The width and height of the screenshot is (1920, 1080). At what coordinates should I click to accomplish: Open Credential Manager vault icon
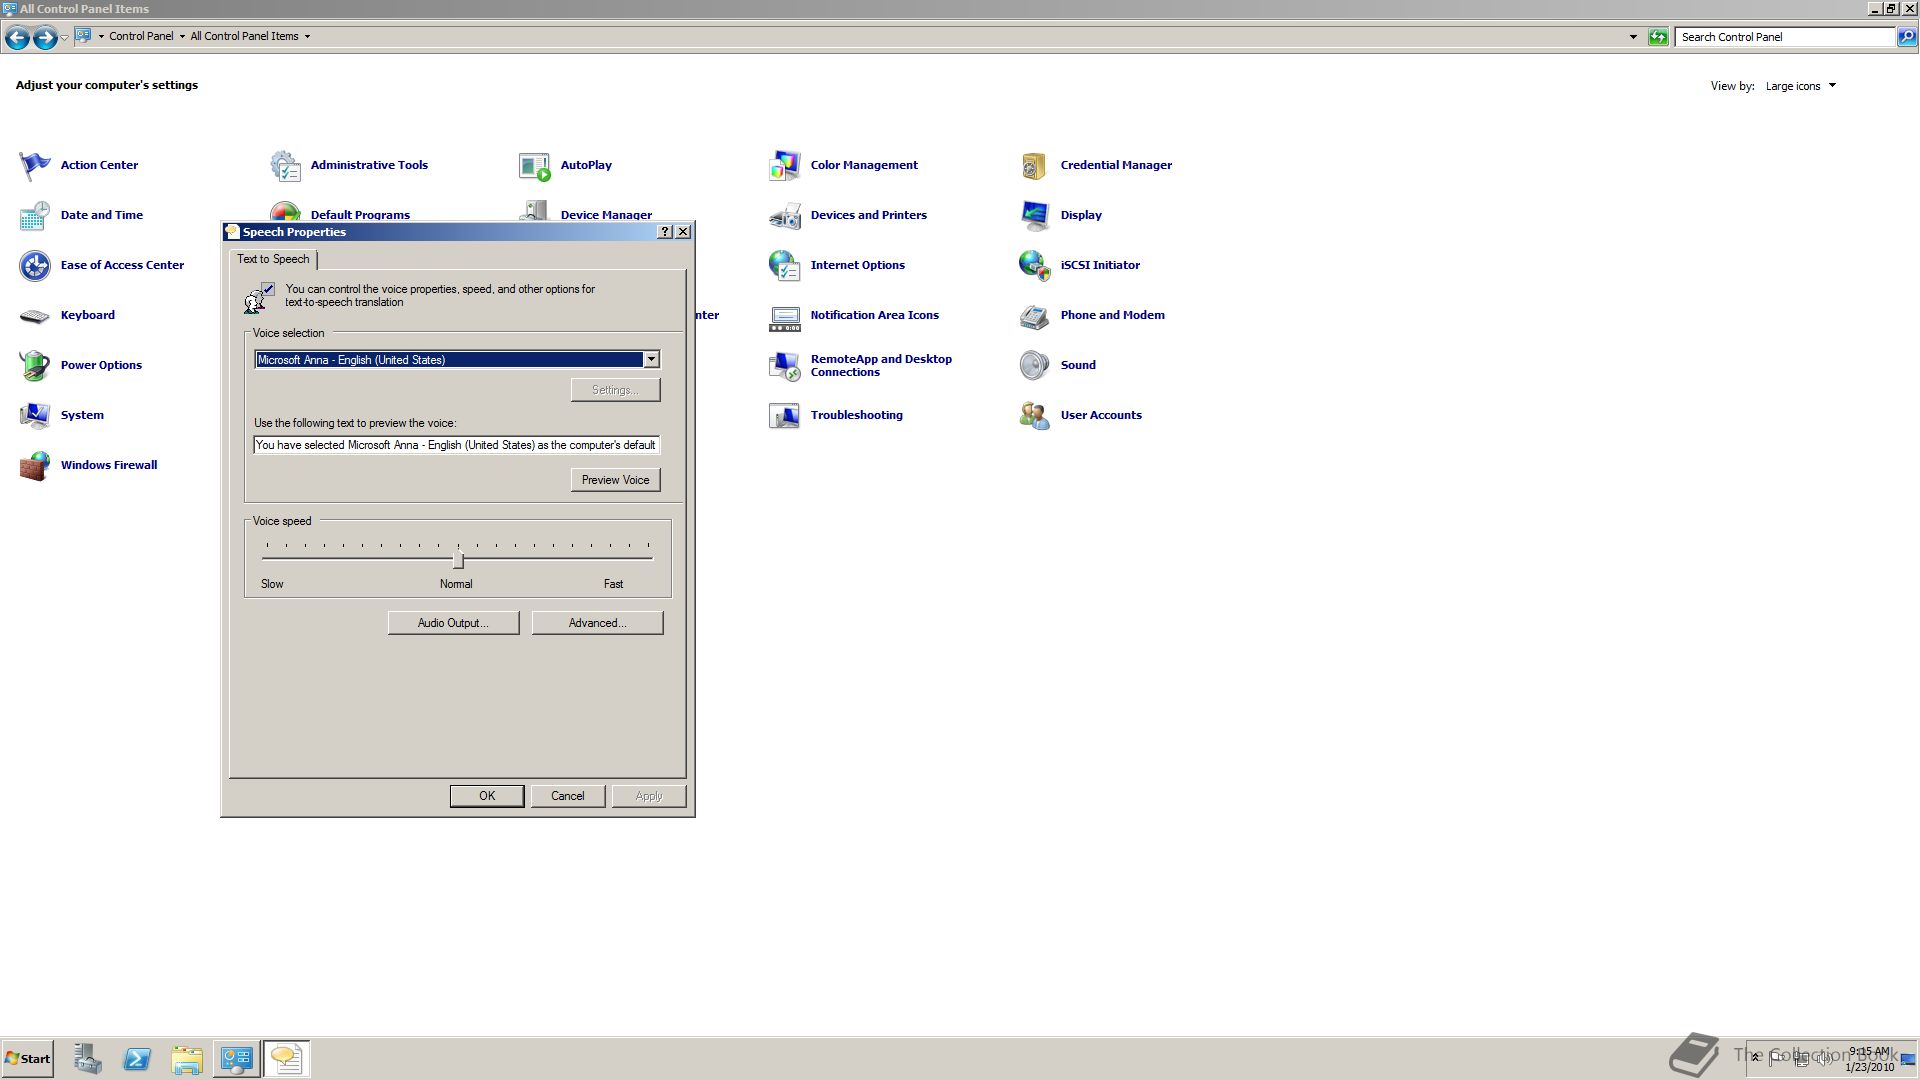click(x=1035, y=165)
